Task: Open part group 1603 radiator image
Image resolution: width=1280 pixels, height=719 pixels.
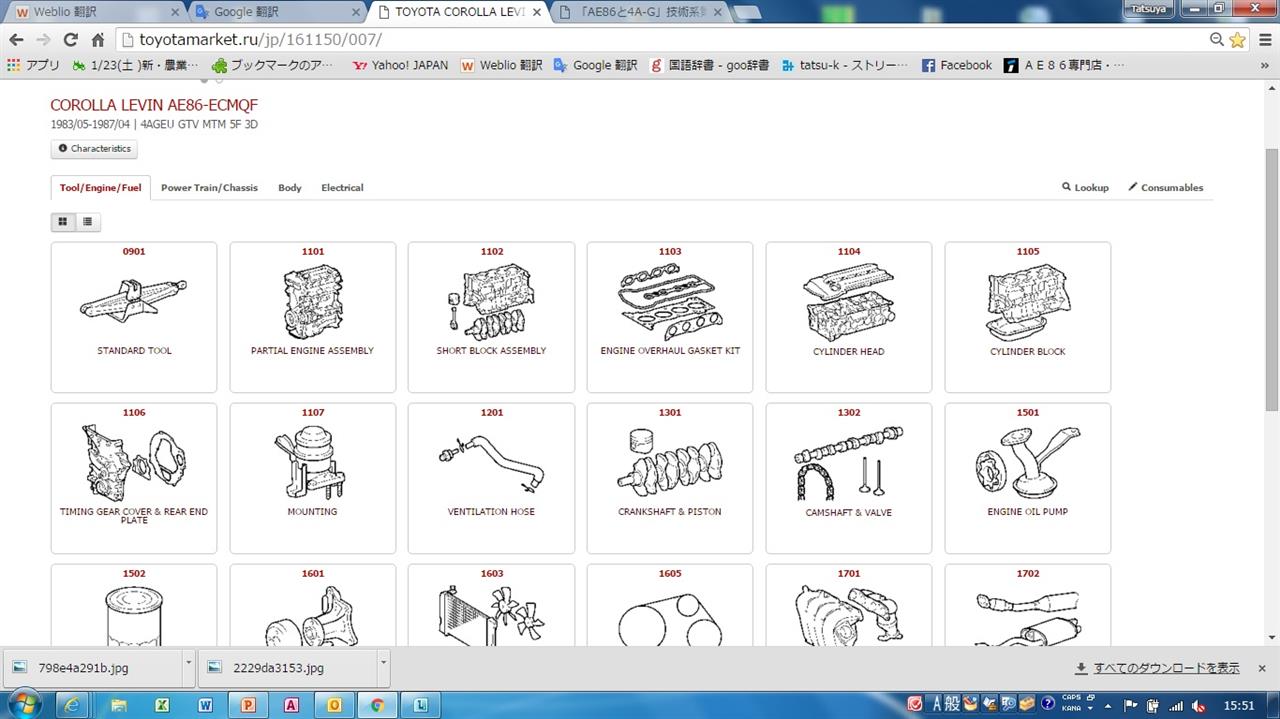Action: [491, 615]
